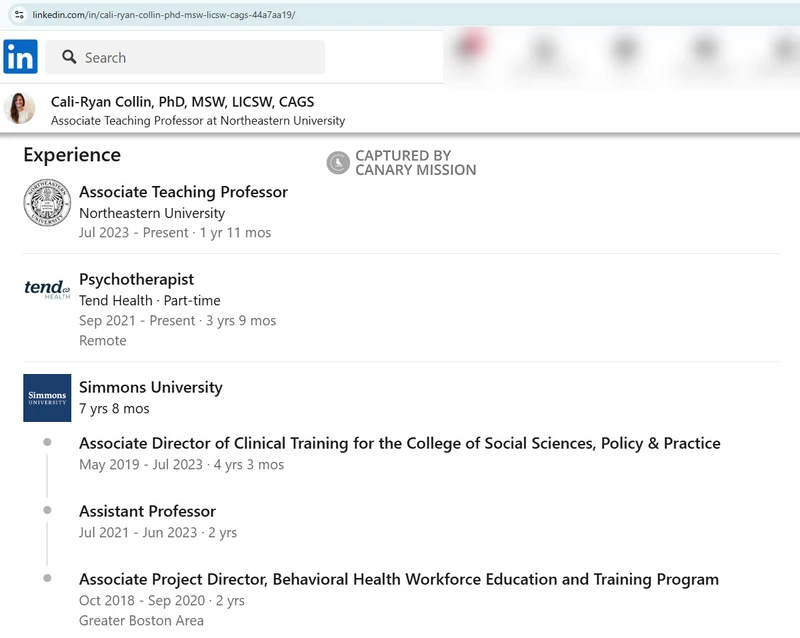
Task: Open the Northeastern University seal logo
Action: [x=47, y=204]
